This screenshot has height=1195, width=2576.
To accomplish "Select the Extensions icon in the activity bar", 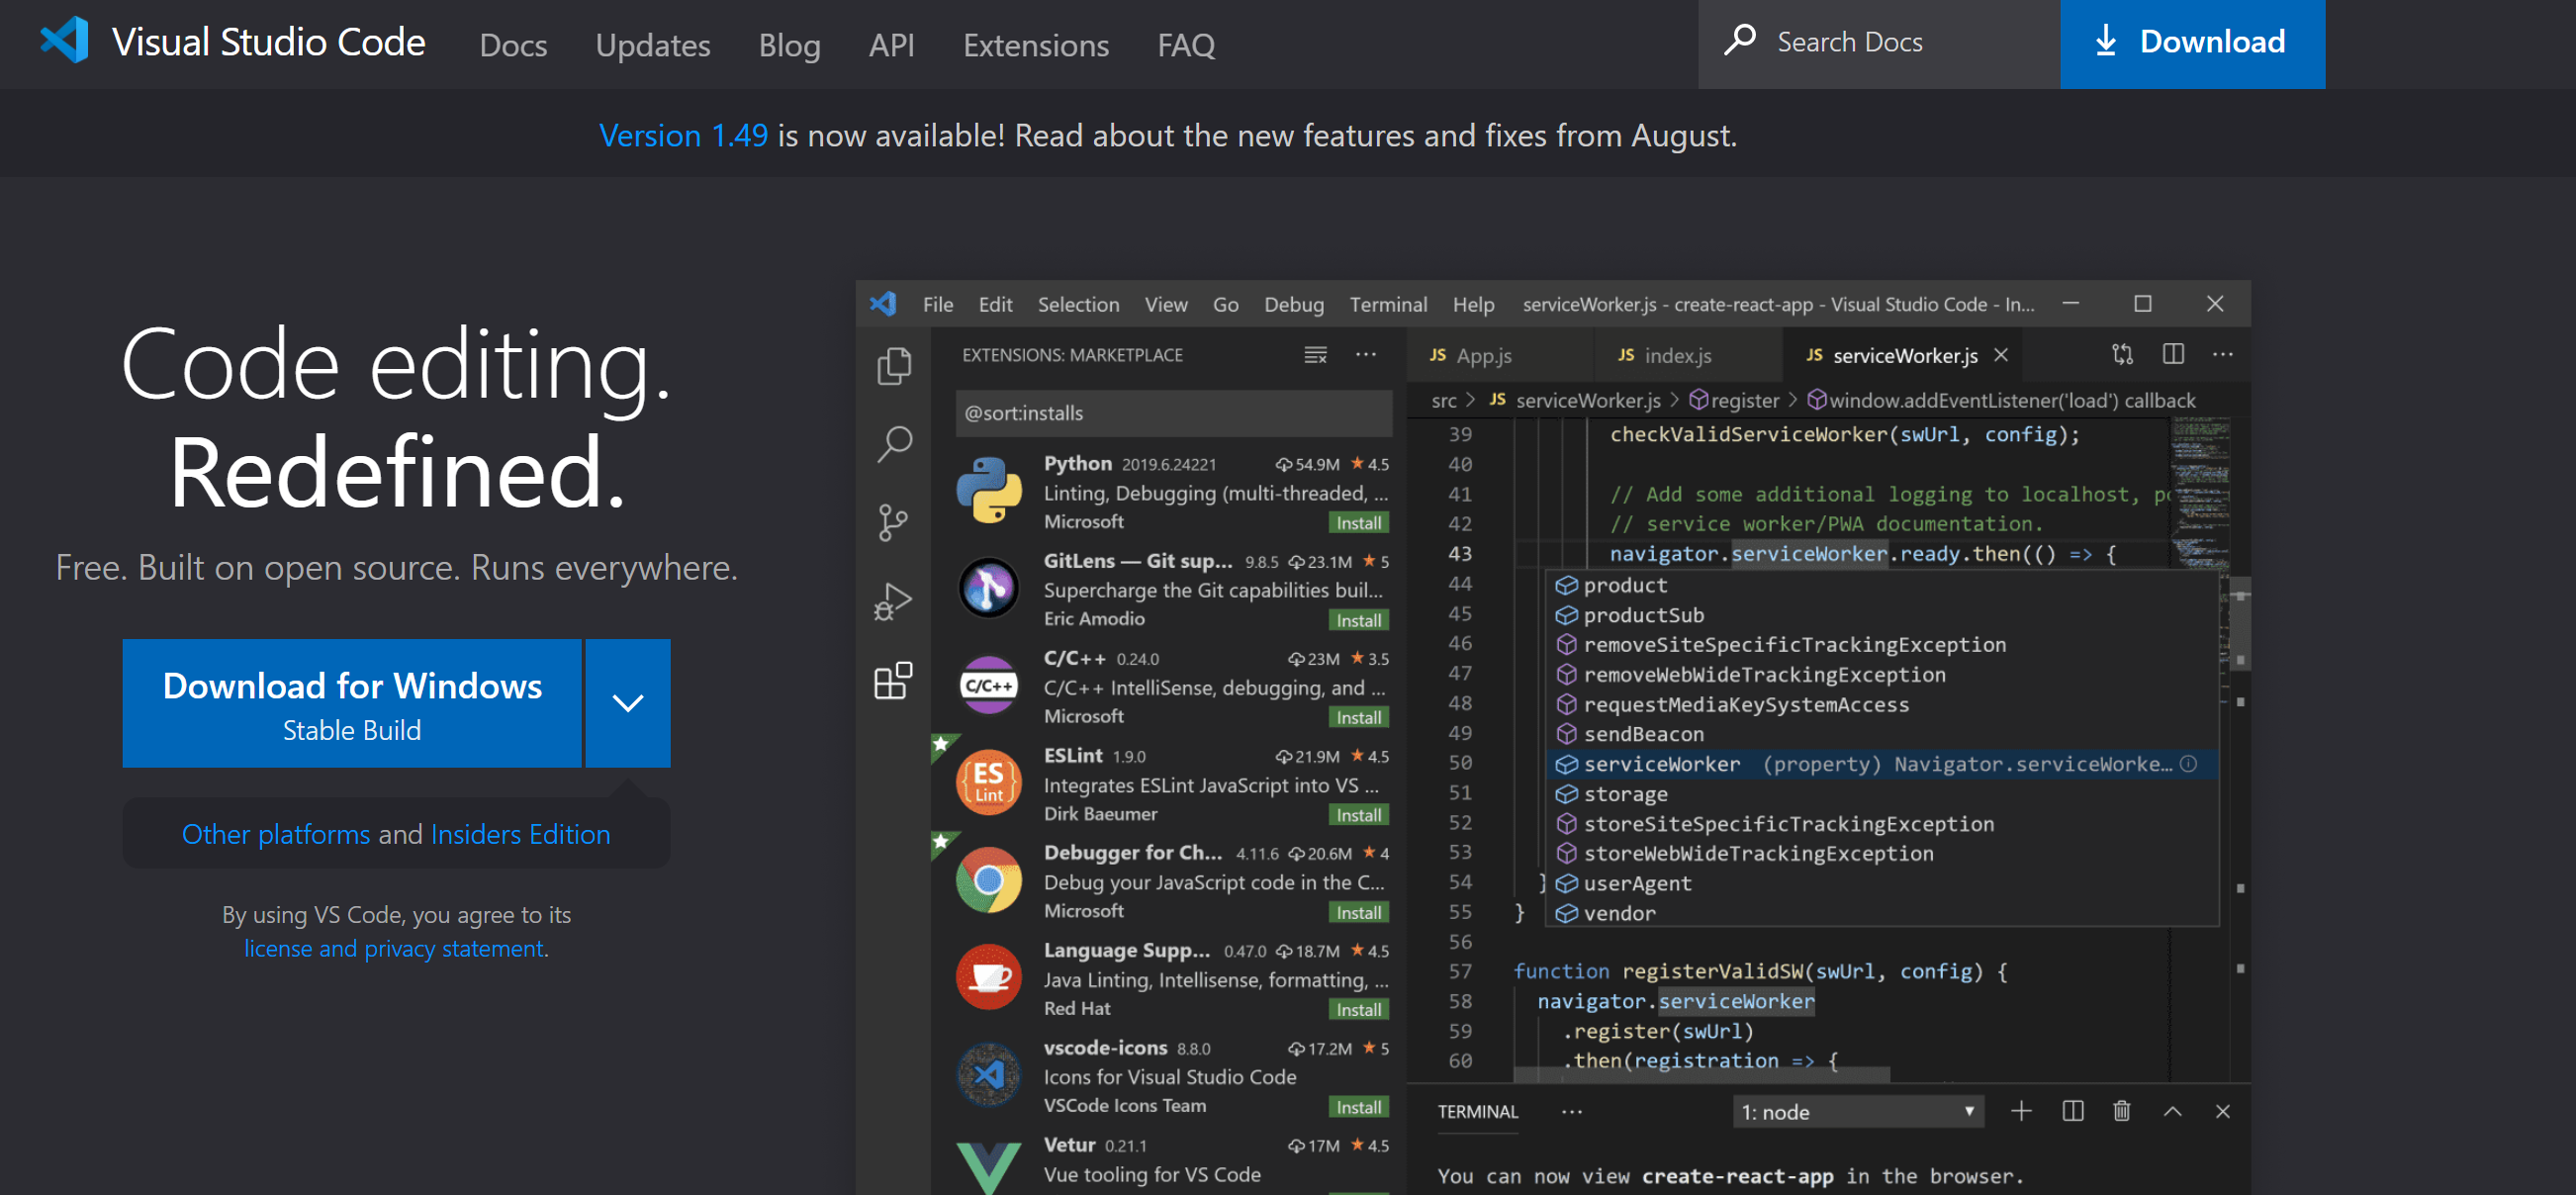I will click(x=893, y=681).
